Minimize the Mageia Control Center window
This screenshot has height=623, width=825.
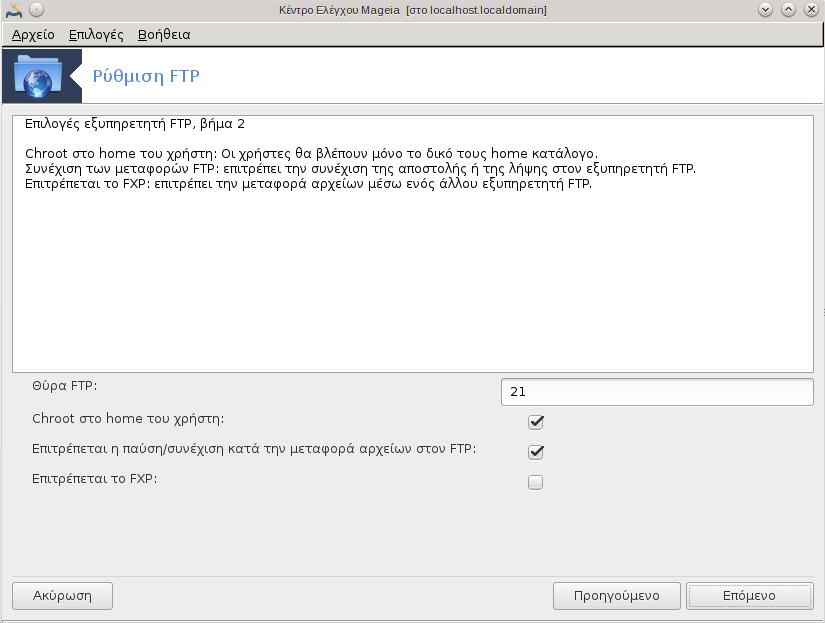[x=766, y=10]
